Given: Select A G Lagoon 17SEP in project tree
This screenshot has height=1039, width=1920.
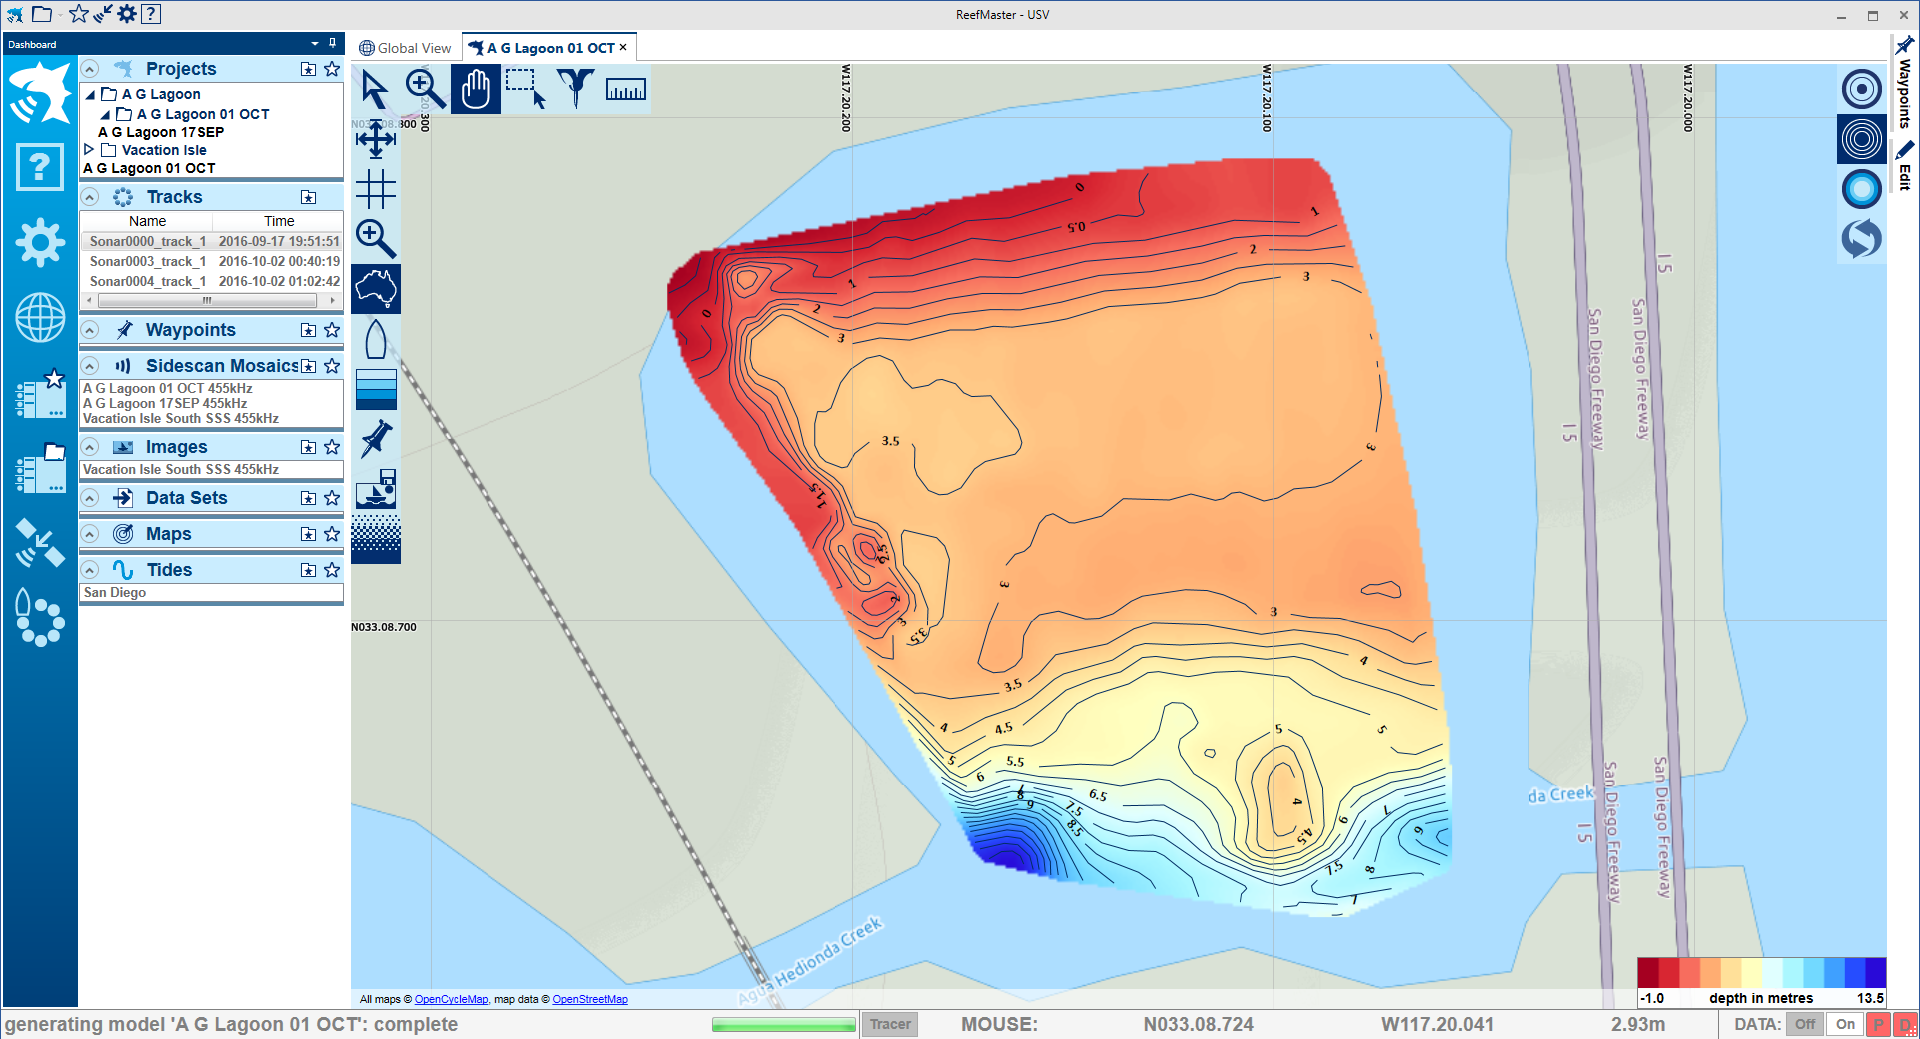Looking at the screenshot, I should click(161, 132).
